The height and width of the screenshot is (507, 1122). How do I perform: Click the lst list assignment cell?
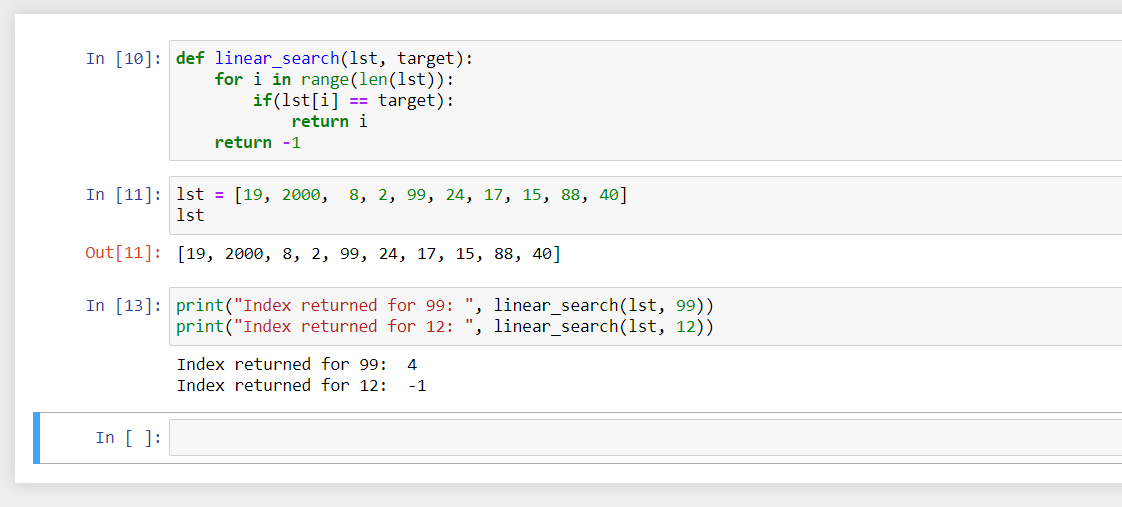645,205
